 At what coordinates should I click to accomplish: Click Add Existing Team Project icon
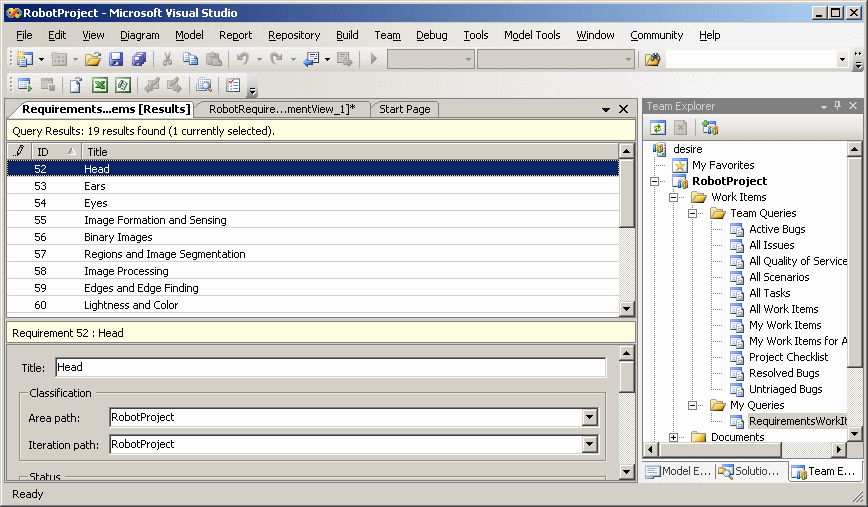pyautogui.click(x=710, y=128)
